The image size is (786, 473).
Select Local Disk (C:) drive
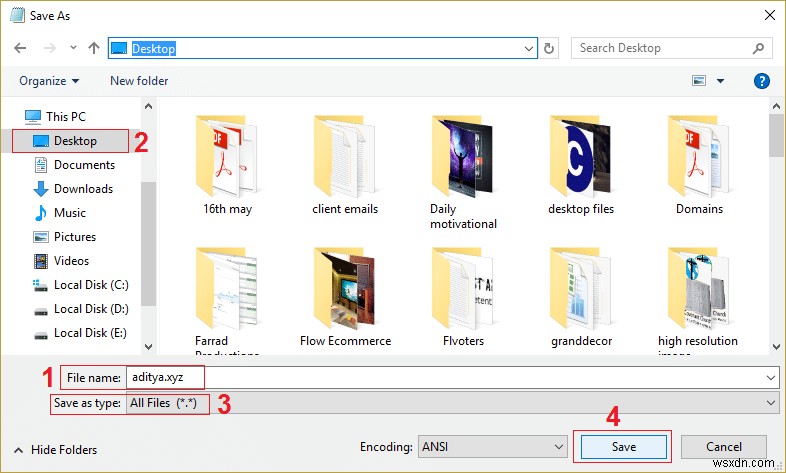pyautogui.click(x=81, y=285)
